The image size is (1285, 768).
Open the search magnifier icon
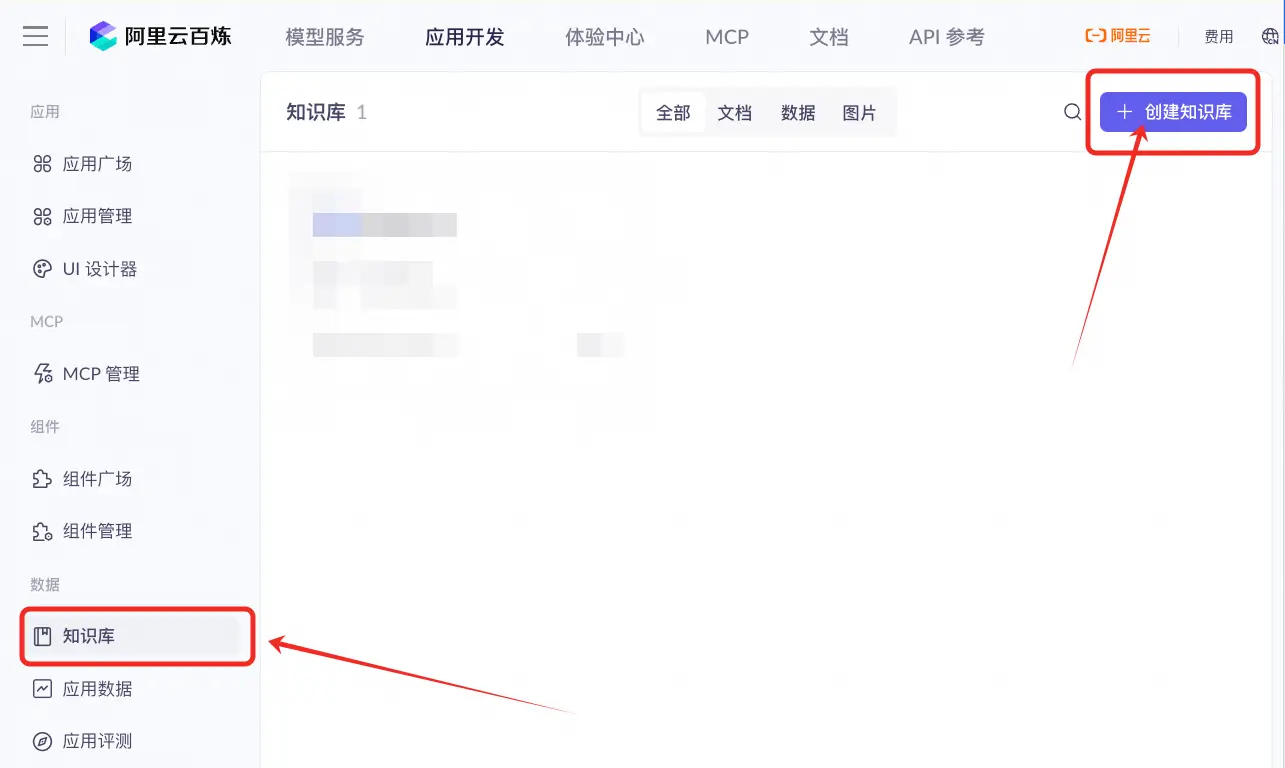click(x=1072, y=112)
